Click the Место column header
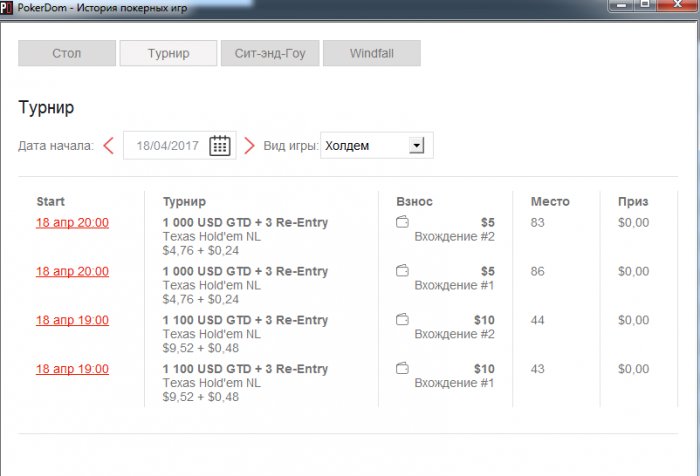The width and height of the screenshot is (700, 476). (x=550, y=201)
